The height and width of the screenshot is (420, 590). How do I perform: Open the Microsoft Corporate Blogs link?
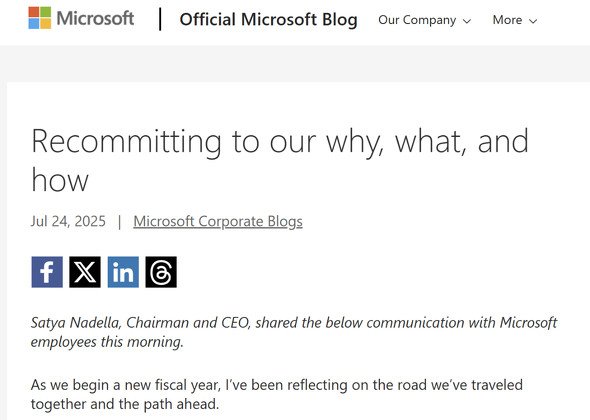218,221
